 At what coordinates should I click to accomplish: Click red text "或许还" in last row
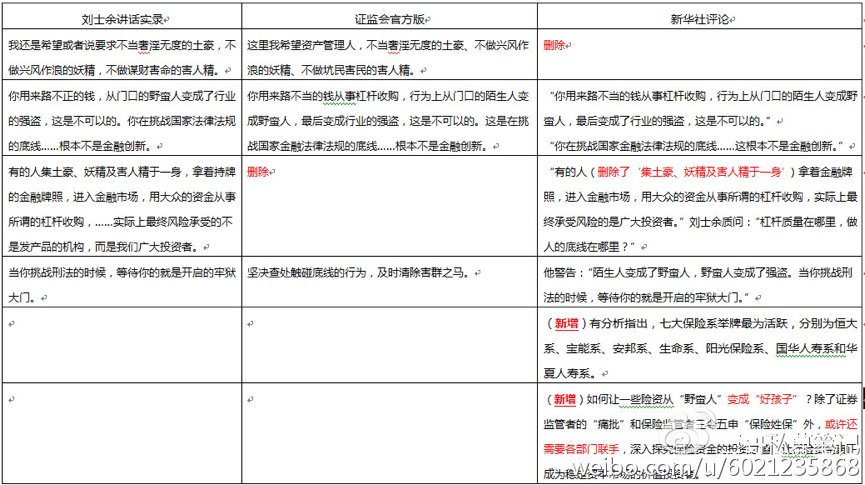click(x=841, y=424)
